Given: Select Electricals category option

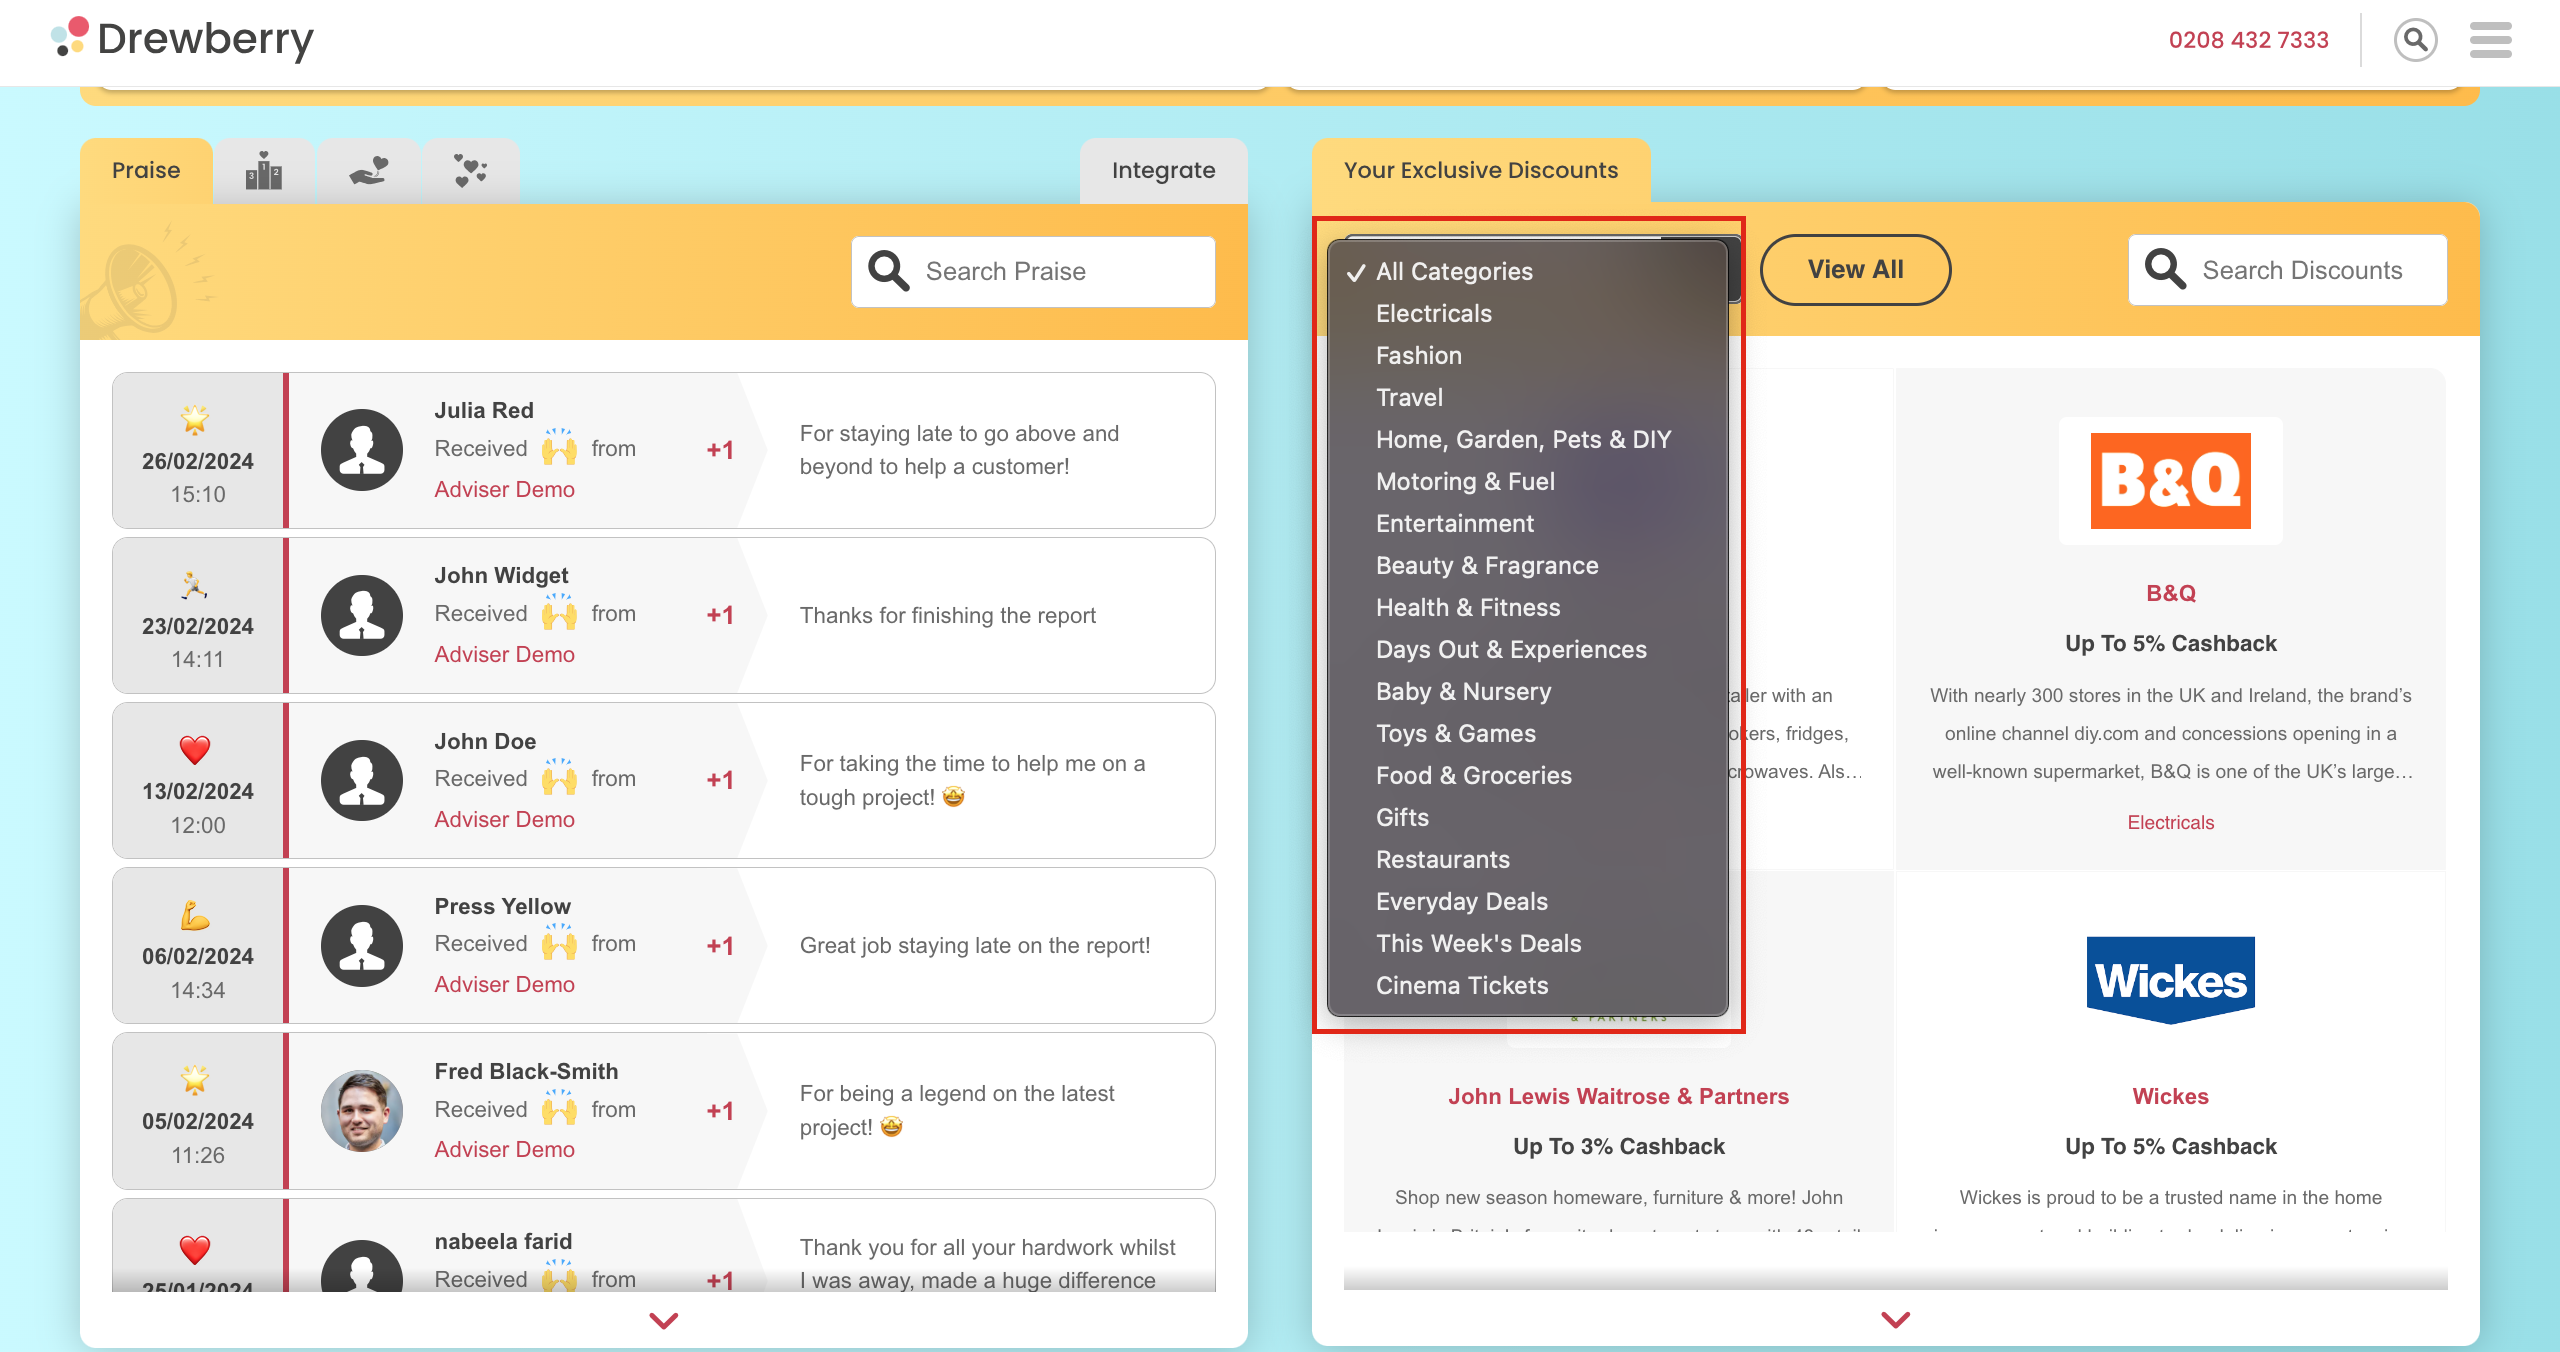Looking at the screenshot, I should [x=1528, y=314].
